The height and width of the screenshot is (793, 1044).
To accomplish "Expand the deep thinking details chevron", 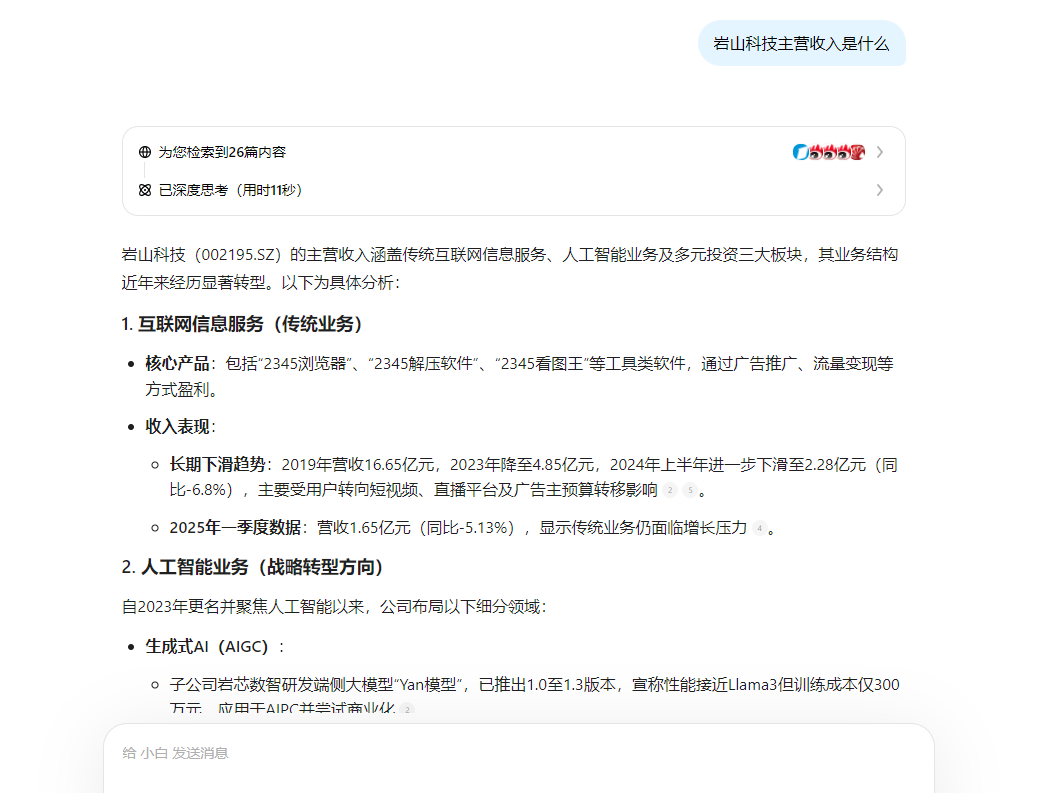I will coord(880,190).
